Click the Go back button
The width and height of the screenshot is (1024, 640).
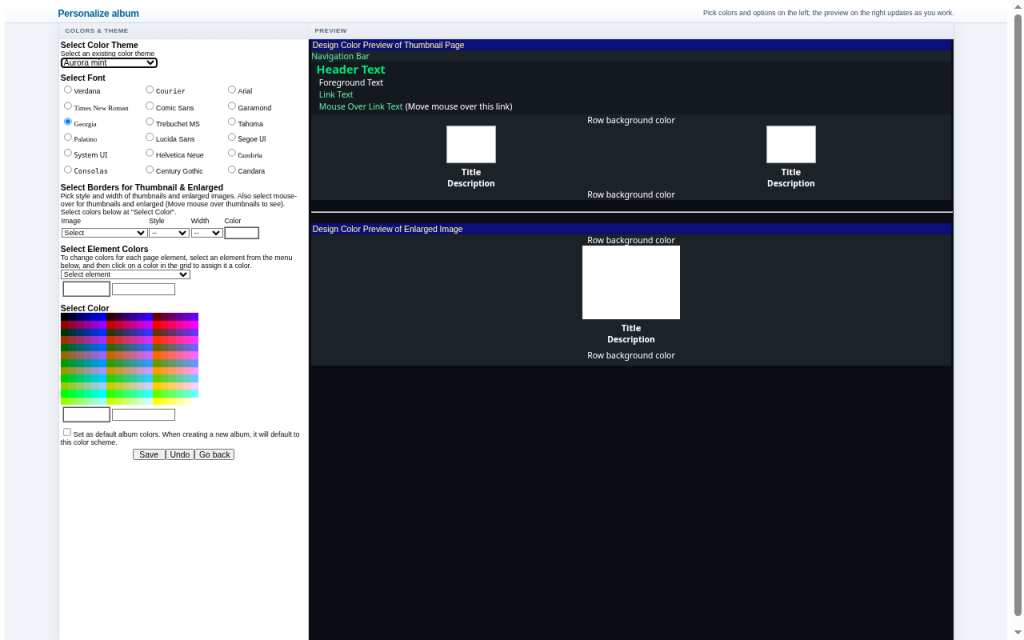[x=214, y=455]
